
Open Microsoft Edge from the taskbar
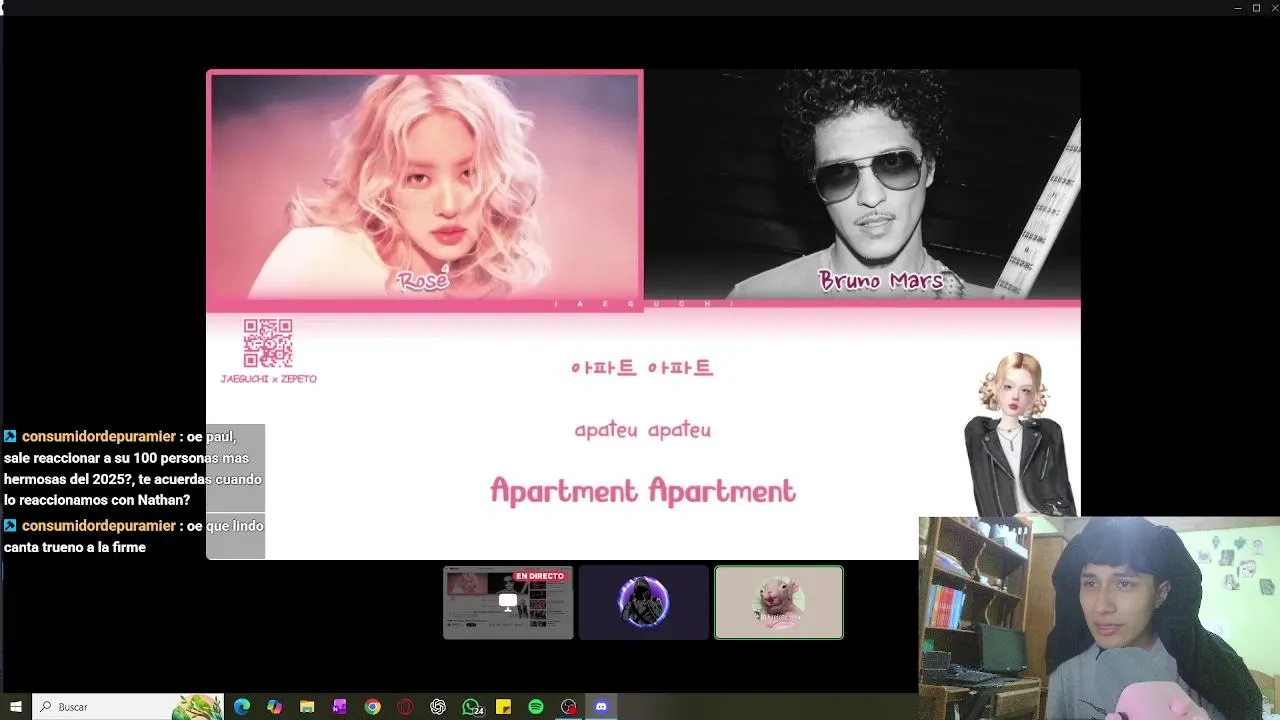tap(242, 707)
